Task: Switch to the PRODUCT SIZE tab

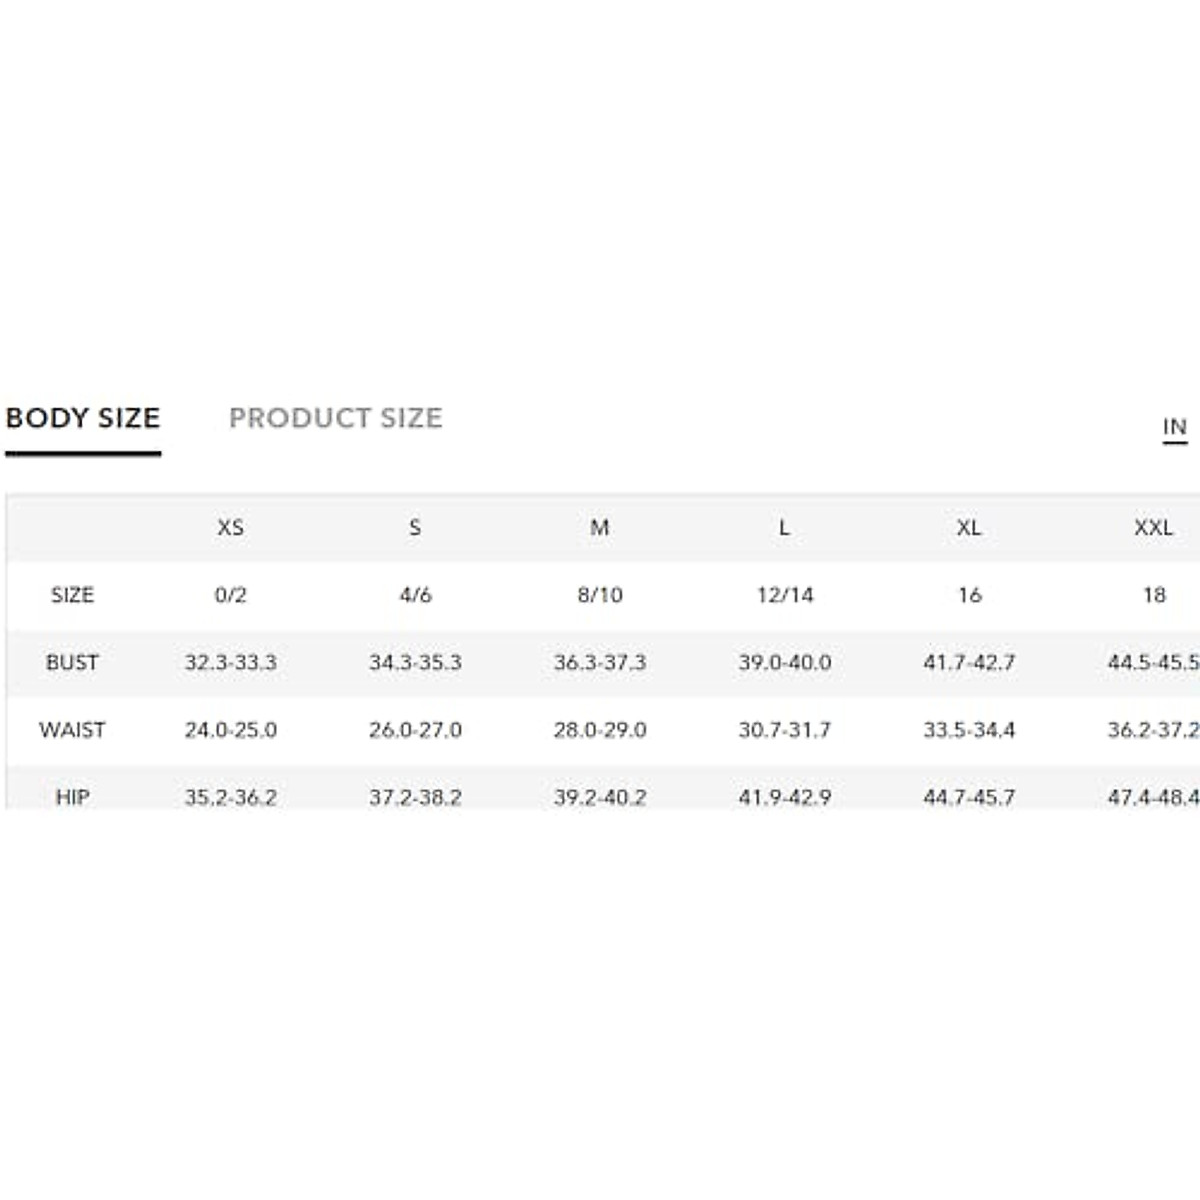Action: coord(335,418)
